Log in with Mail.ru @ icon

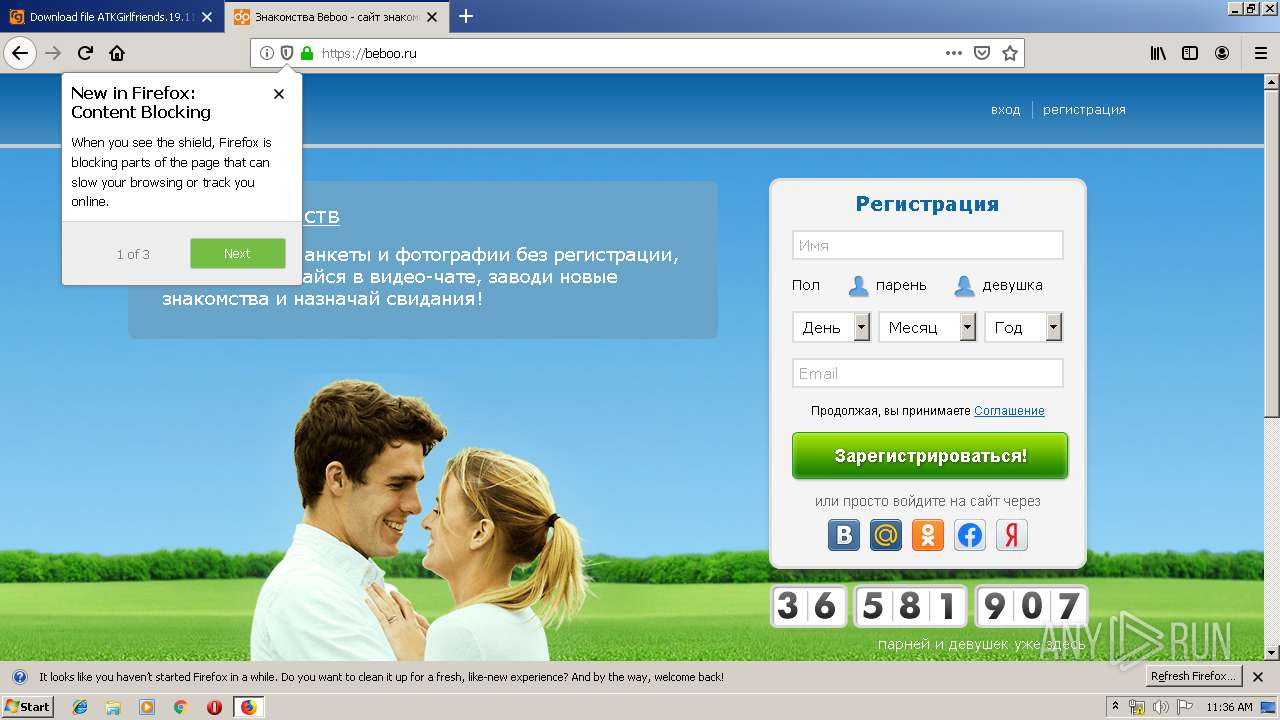886,535
